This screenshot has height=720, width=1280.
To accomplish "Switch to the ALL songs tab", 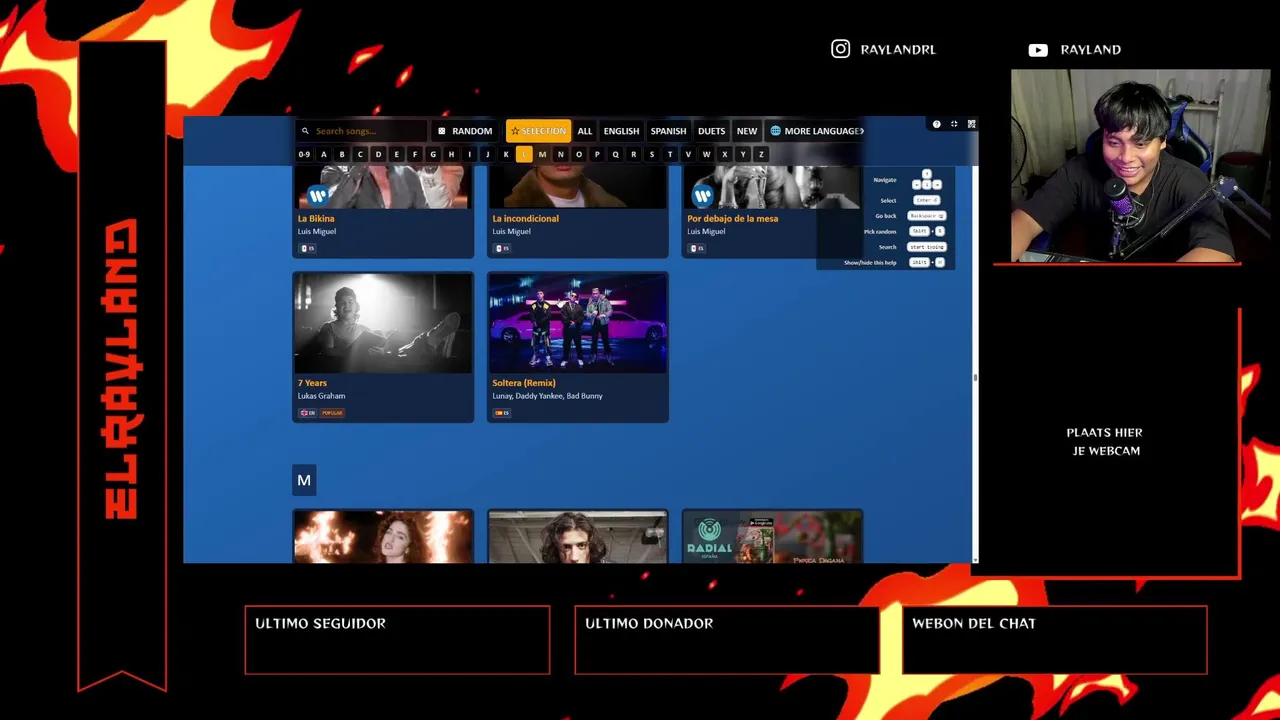I will click(x=585, y=131).
